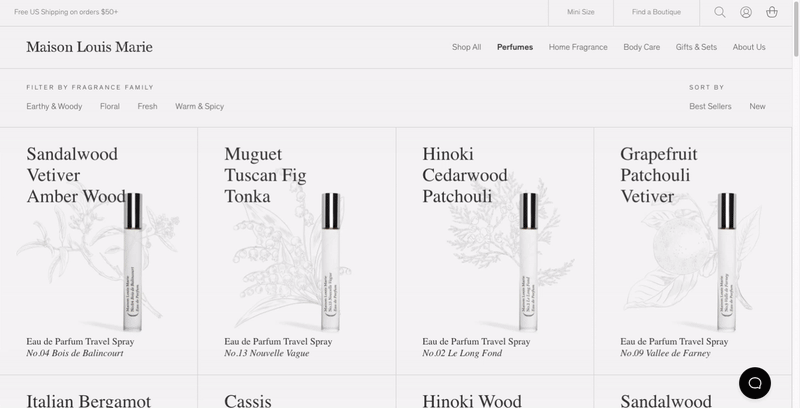Screen dimensions: 800x408
Task: Click the No.02 Le Long Fond label
Action: coord(462,353)
